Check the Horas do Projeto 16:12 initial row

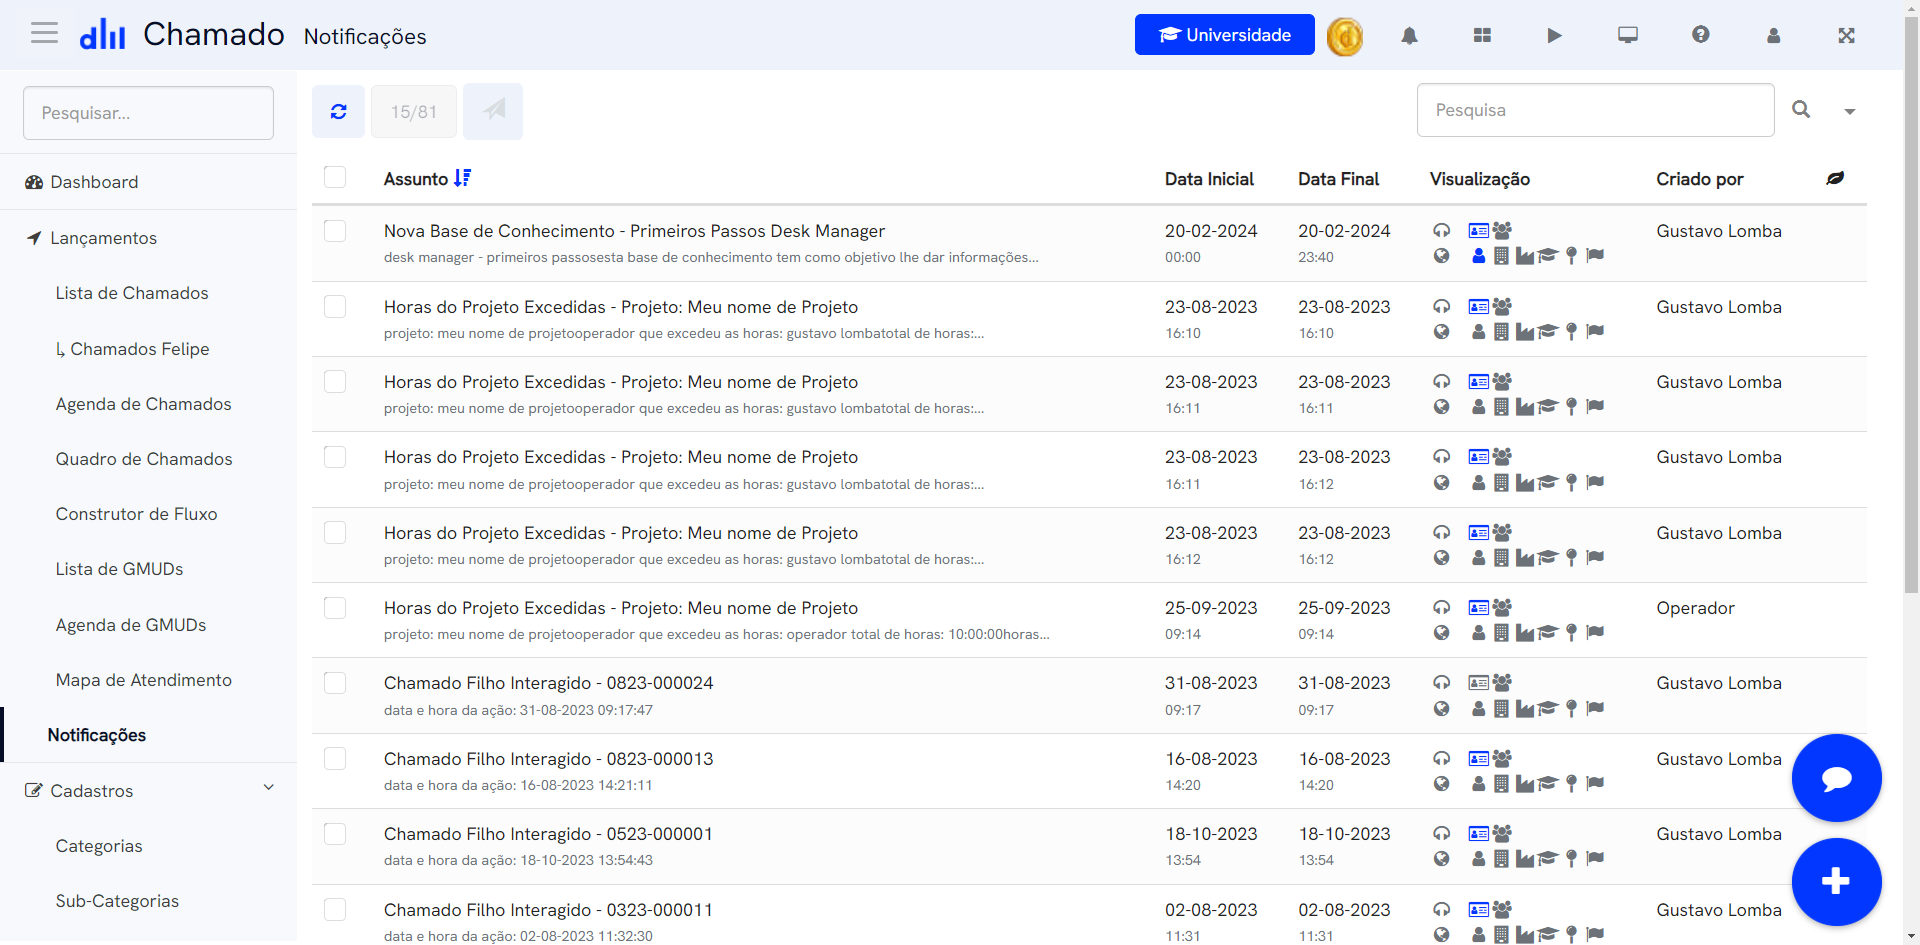(x=335, y=532)
